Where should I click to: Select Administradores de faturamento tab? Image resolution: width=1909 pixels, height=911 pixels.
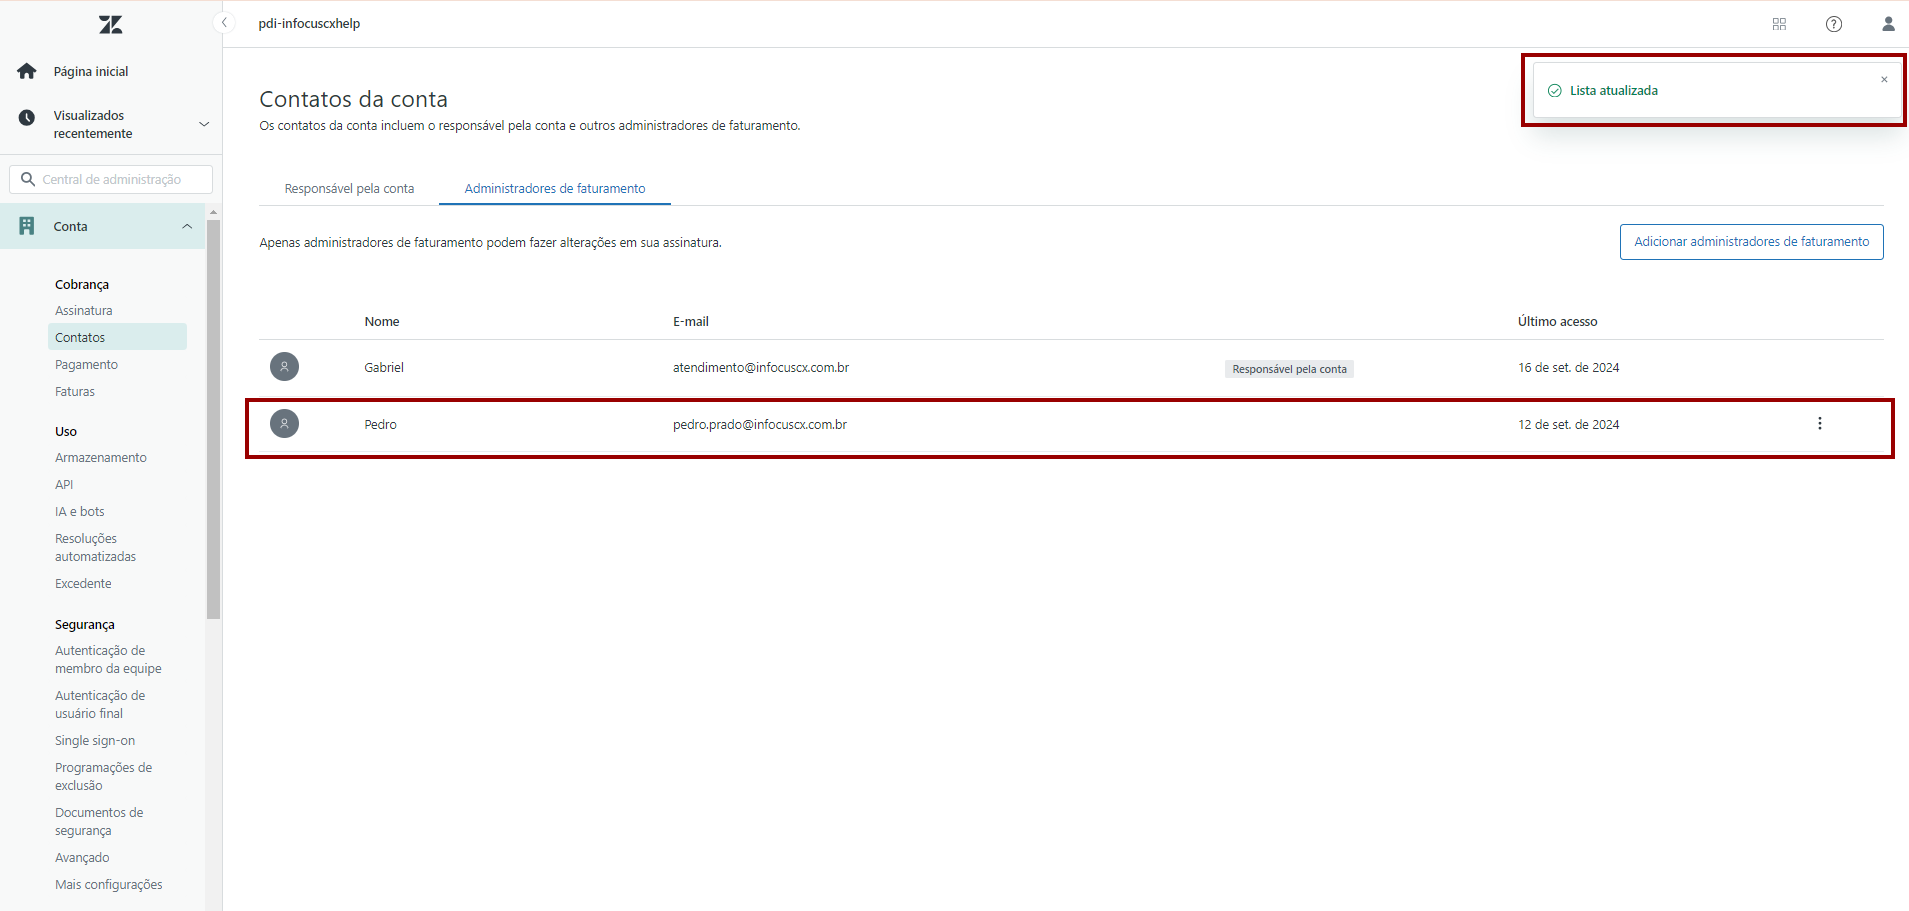pos(555,189)
